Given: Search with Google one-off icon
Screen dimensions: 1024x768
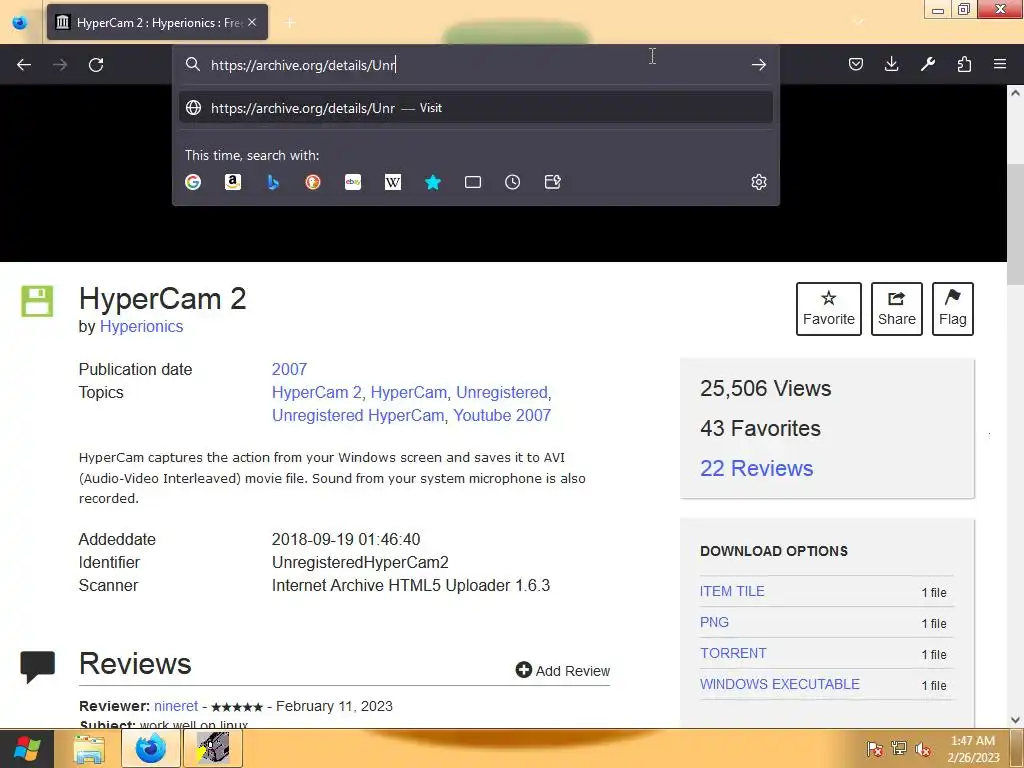Looking at the screenshot, I should [x=193, y=182].
